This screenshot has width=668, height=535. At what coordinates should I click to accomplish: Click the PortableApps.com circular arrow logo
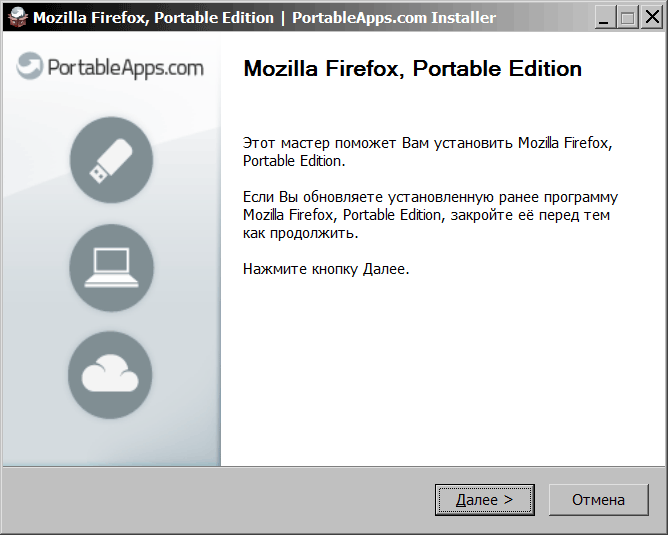pyautogui.click(x=31, y=68)
